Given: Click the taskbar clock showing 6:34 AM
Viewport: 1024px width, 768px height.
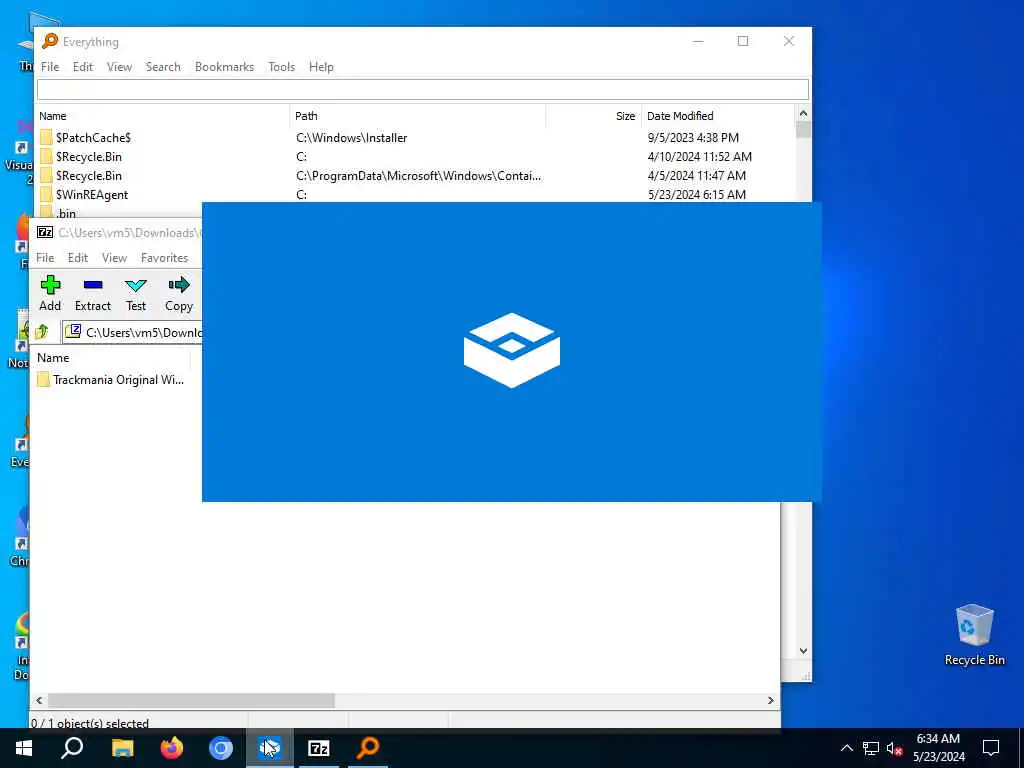Looking at the screenshot, I should (x=938, y=748).
